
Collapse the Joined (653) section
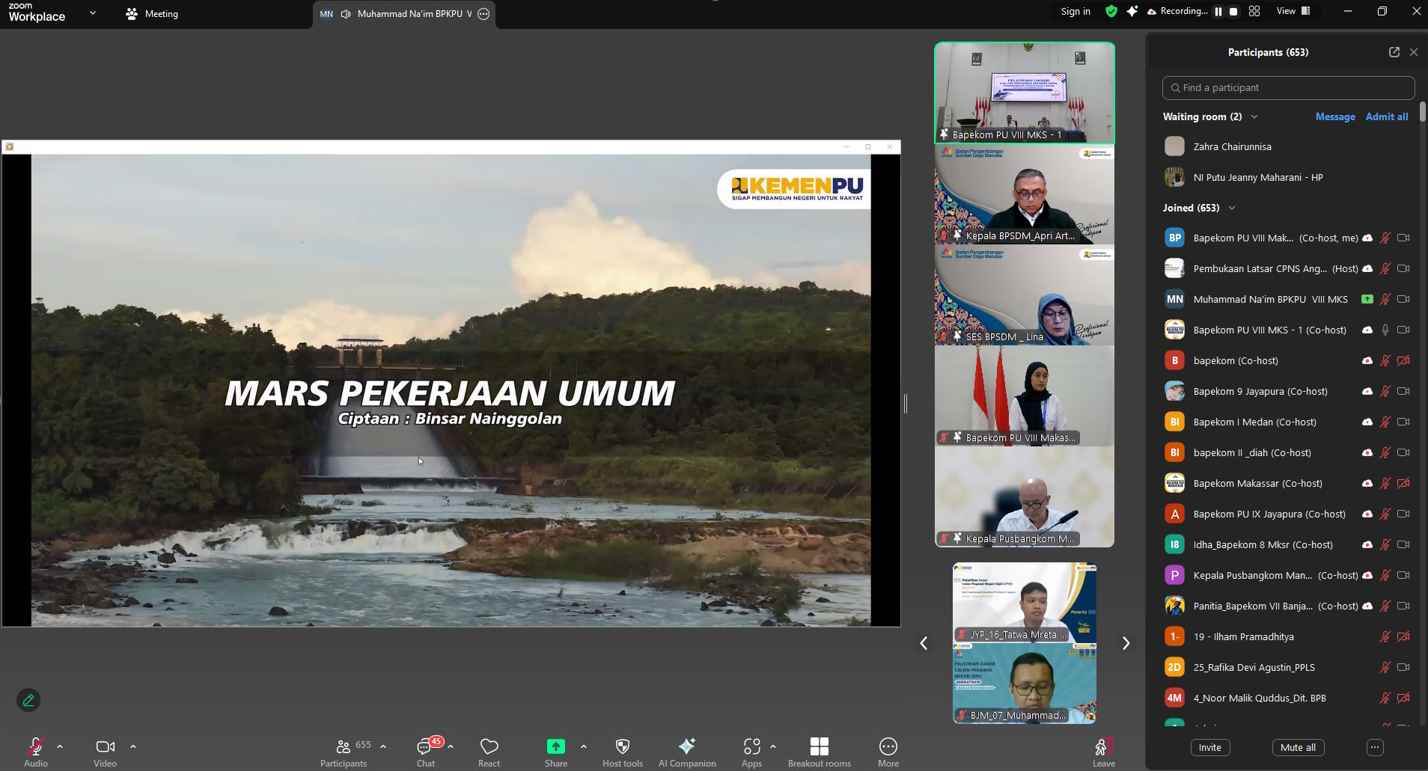pos(1232,208)
